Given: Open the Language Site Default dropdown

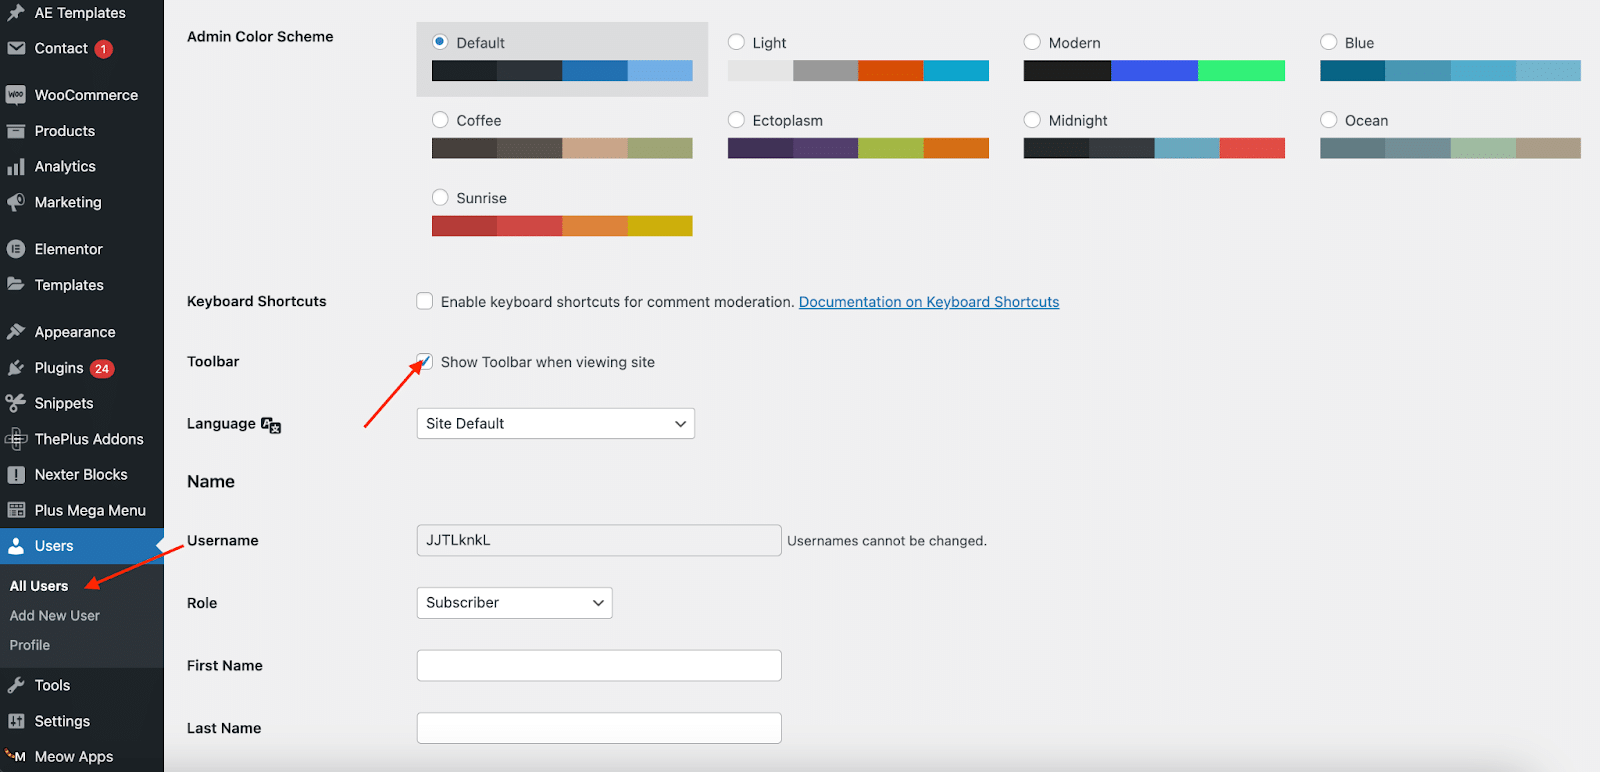Looking at the screenshot, I should coord(555,423).
